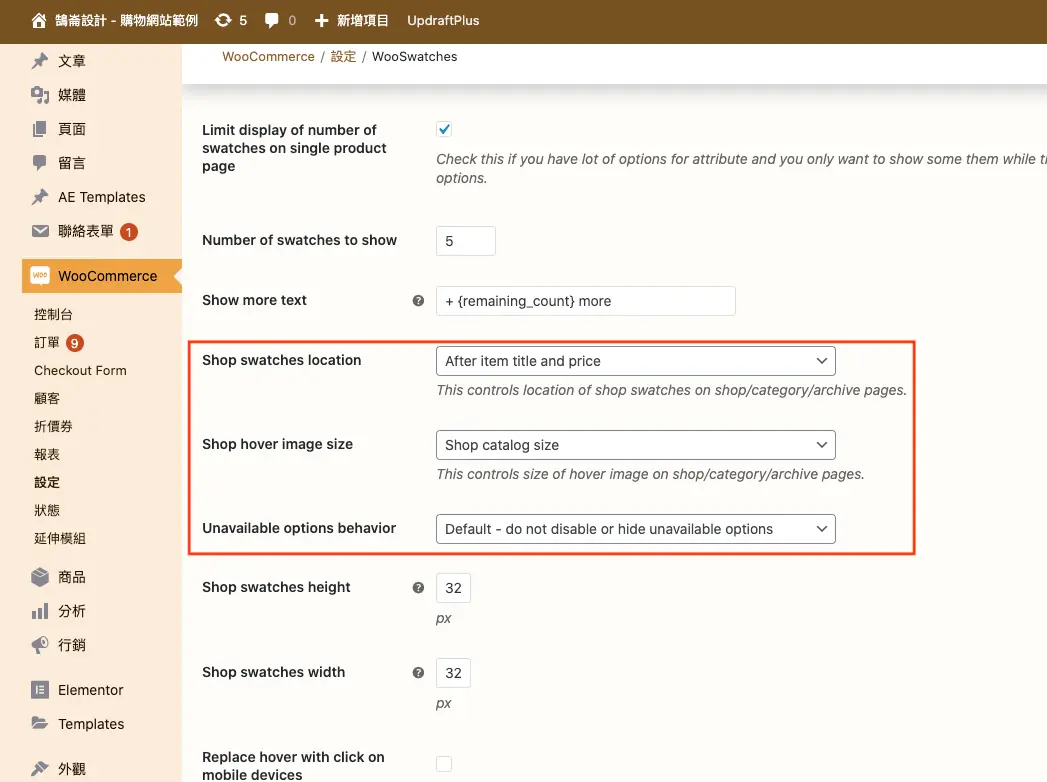Click the Woo icon in sidebar
The width and height of the screenshot is (1047, 782).
coord(40,276)
